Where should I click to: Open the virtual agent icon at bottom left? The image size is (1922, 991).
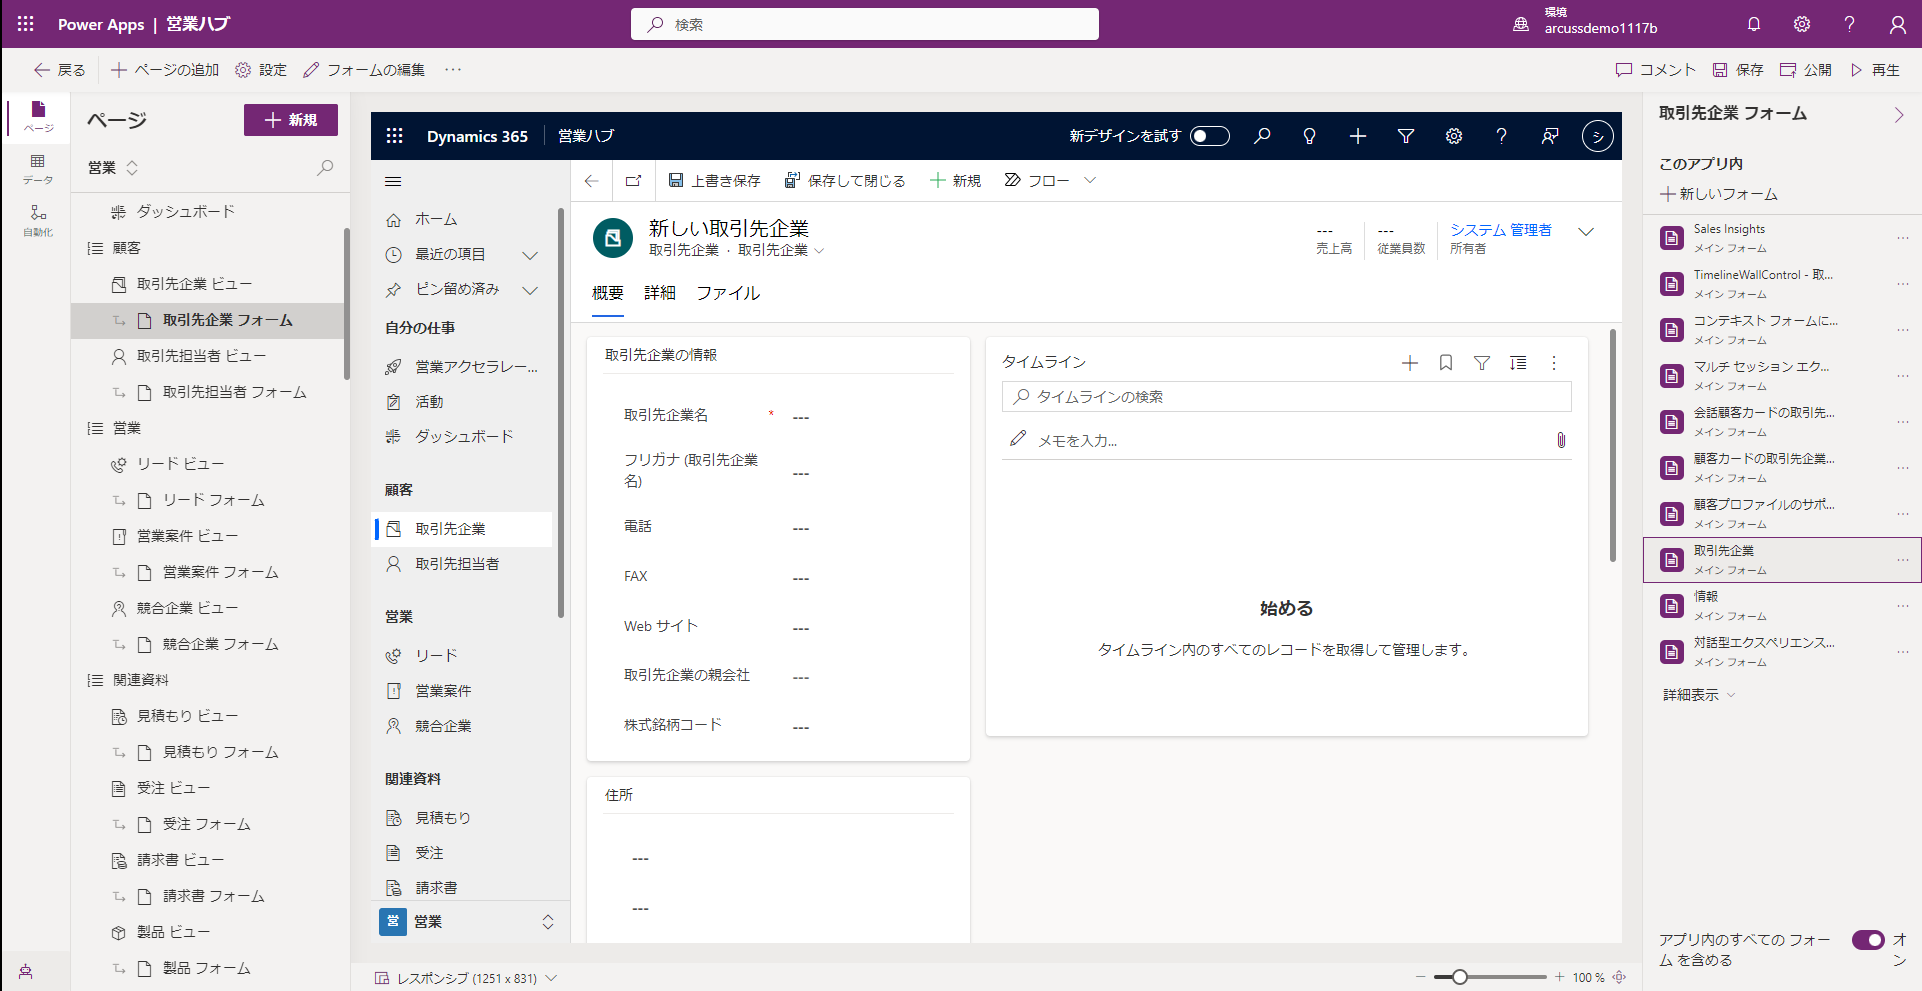(26, 972)
